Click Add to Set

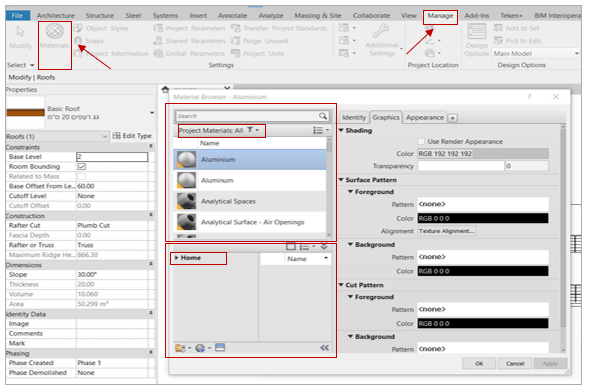pyautogui.click(x=517, y=28)
